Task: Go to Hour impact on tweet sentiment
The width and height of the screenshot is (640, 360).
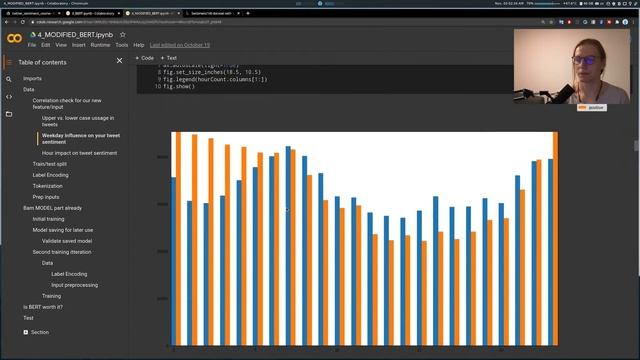Action: point(79,153)
